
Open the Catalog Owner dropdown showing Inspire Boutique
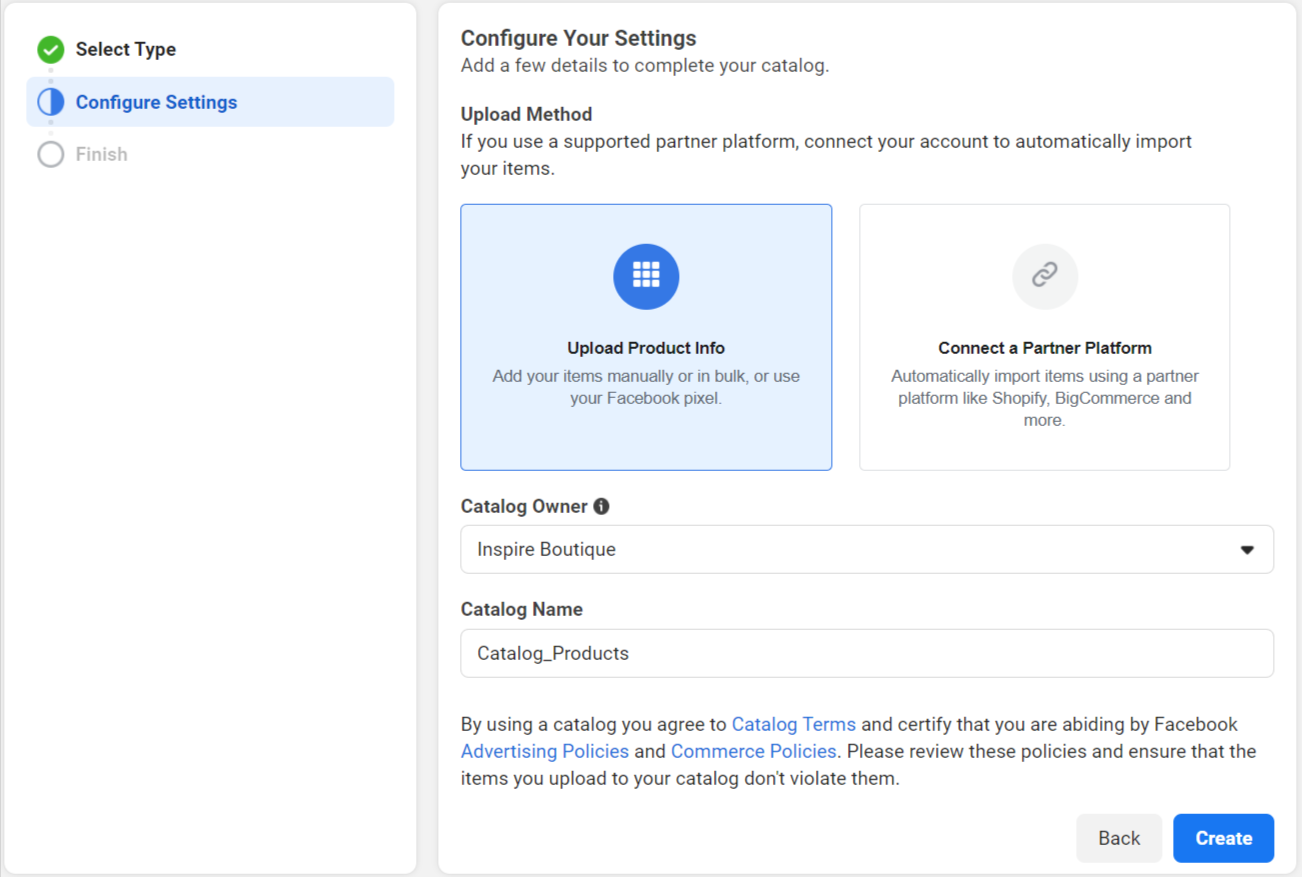[867, 549]
